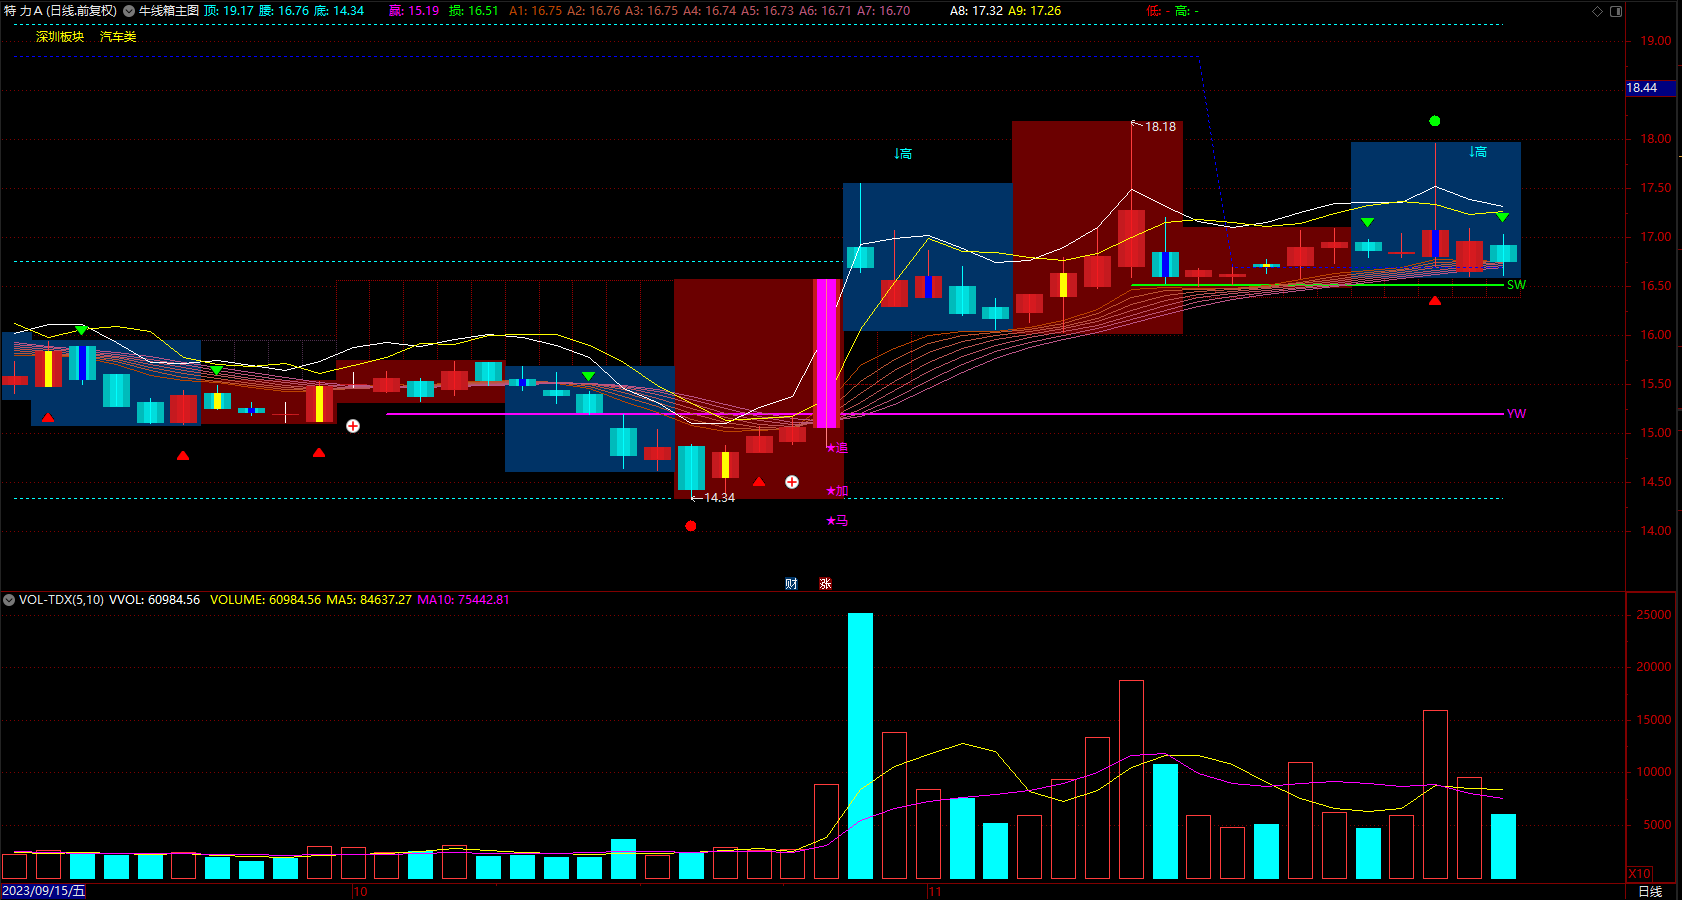Click the plus circle marker near October start
This screenshot has width=1682, height=900.
(x=353, y=426)
